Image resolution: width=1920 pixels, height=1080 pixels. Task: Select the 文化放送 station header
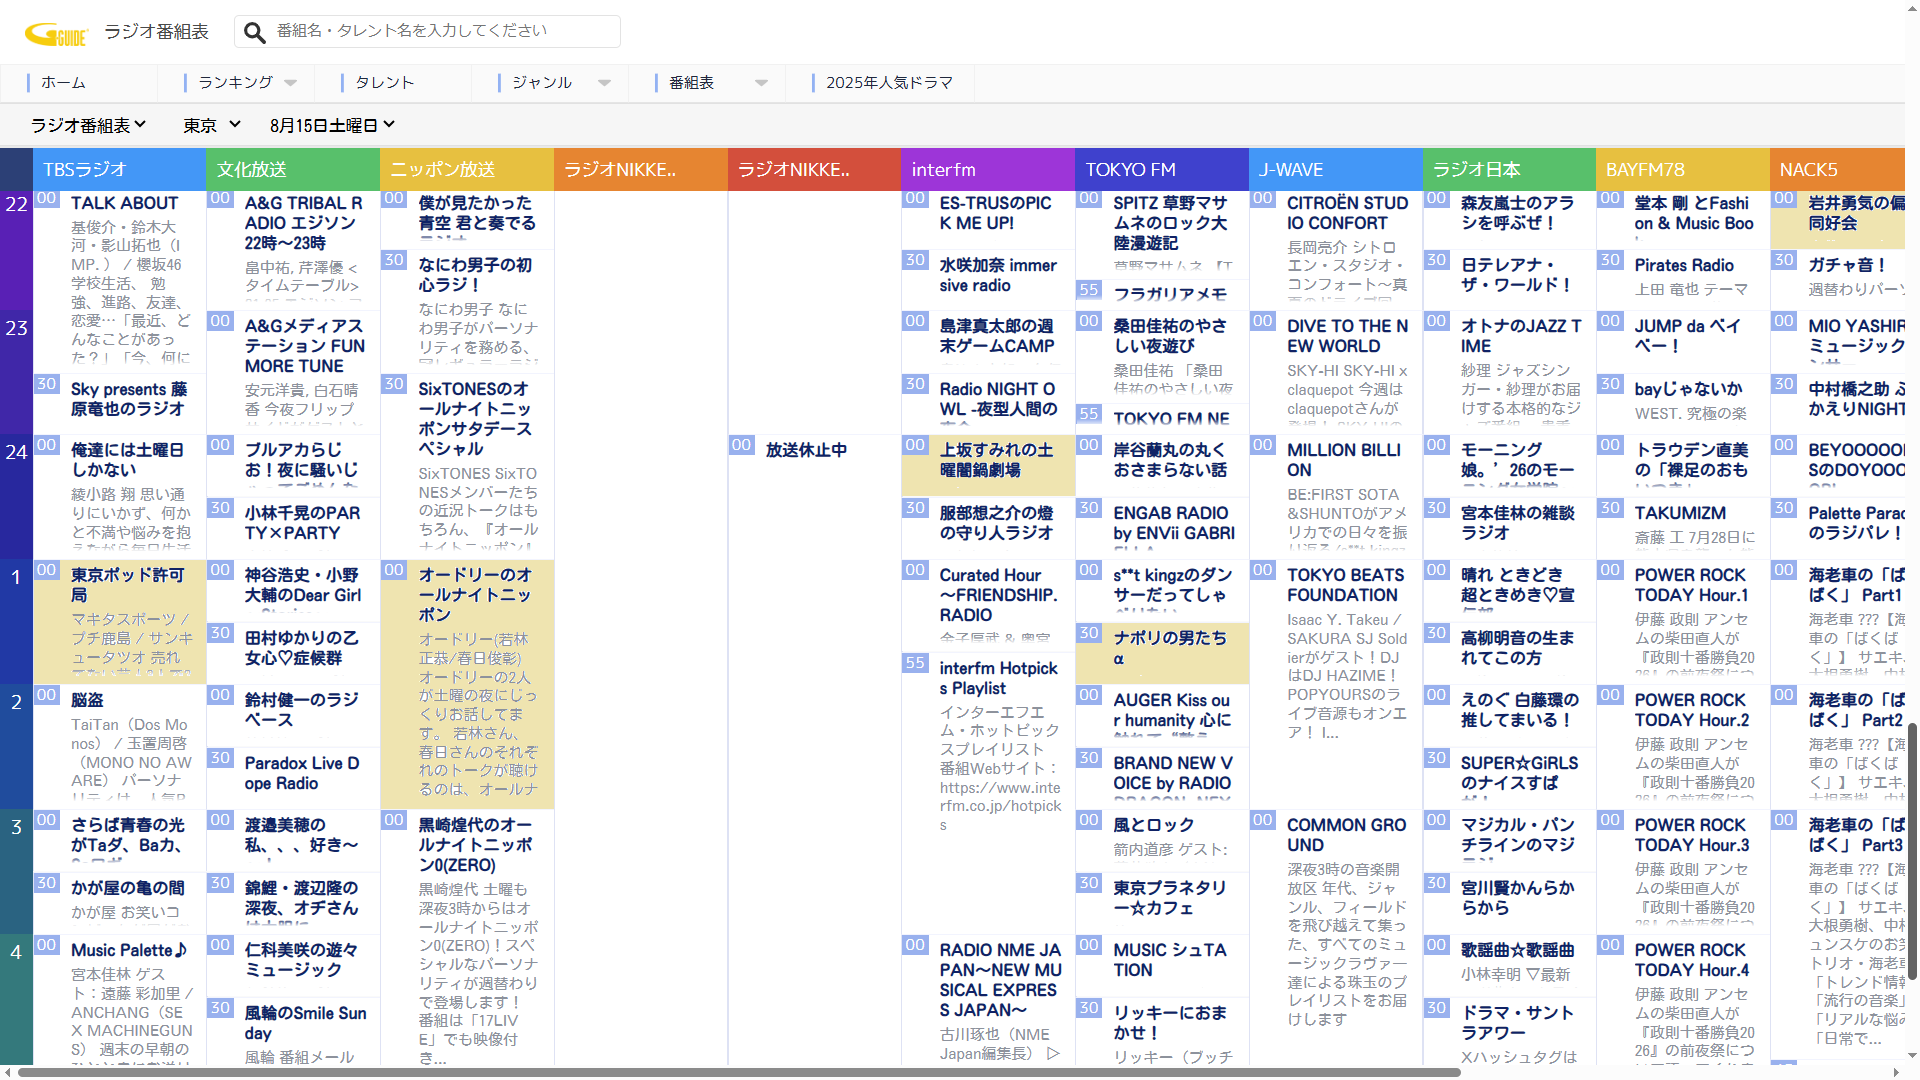[293, 169]
